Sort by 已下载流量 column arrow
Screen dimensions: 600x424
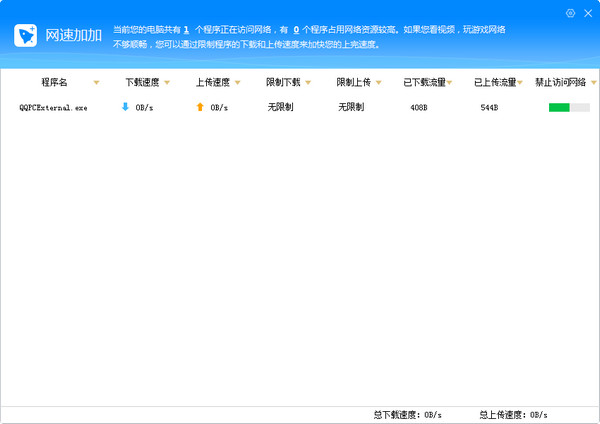pyautogui.click(x=449, y=82)
